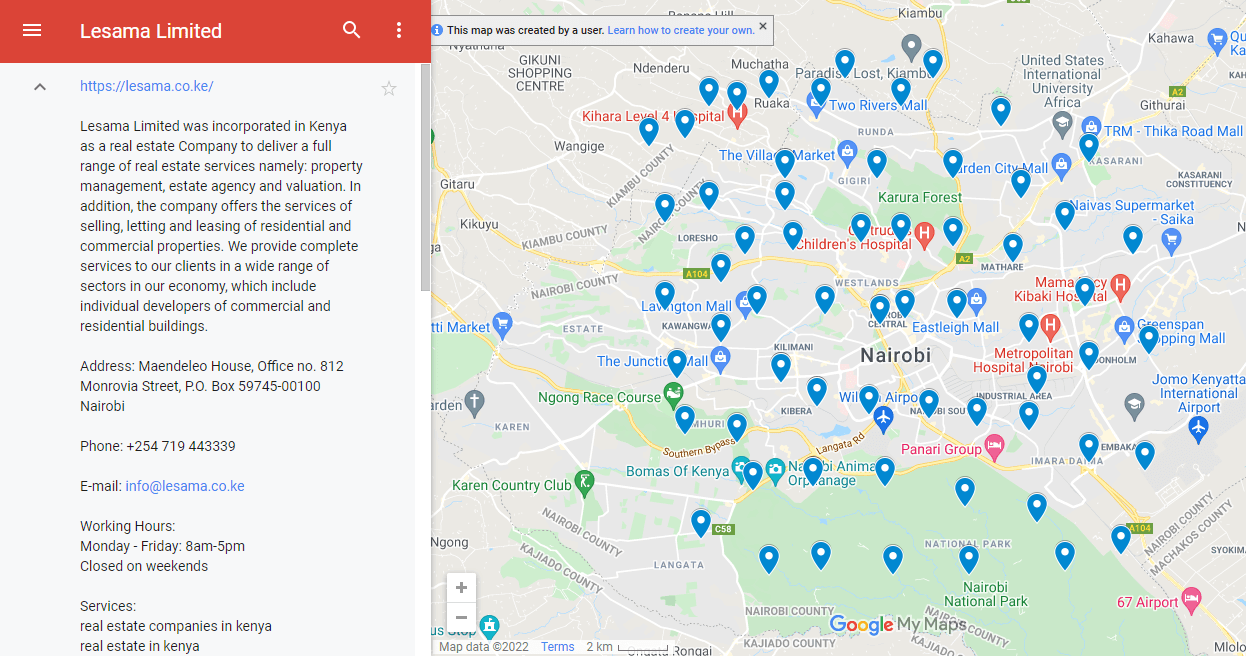Select the Lavington Mall shopping icon
The height and width of the screenshot is (656, 1246).
[x=744, y=303]
